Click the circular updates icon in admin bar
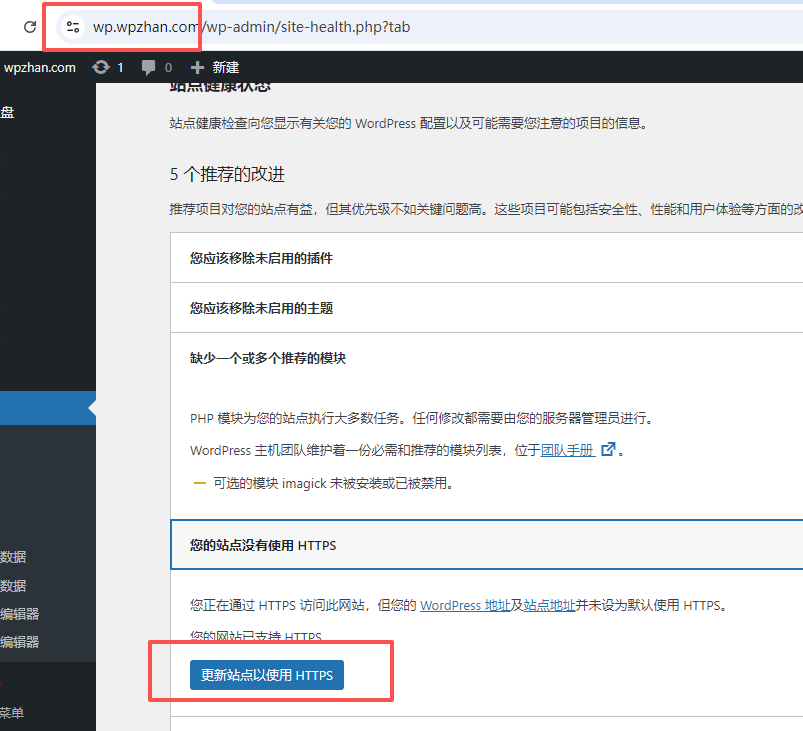This screenshot has height=731, width=803. [101, 67]
